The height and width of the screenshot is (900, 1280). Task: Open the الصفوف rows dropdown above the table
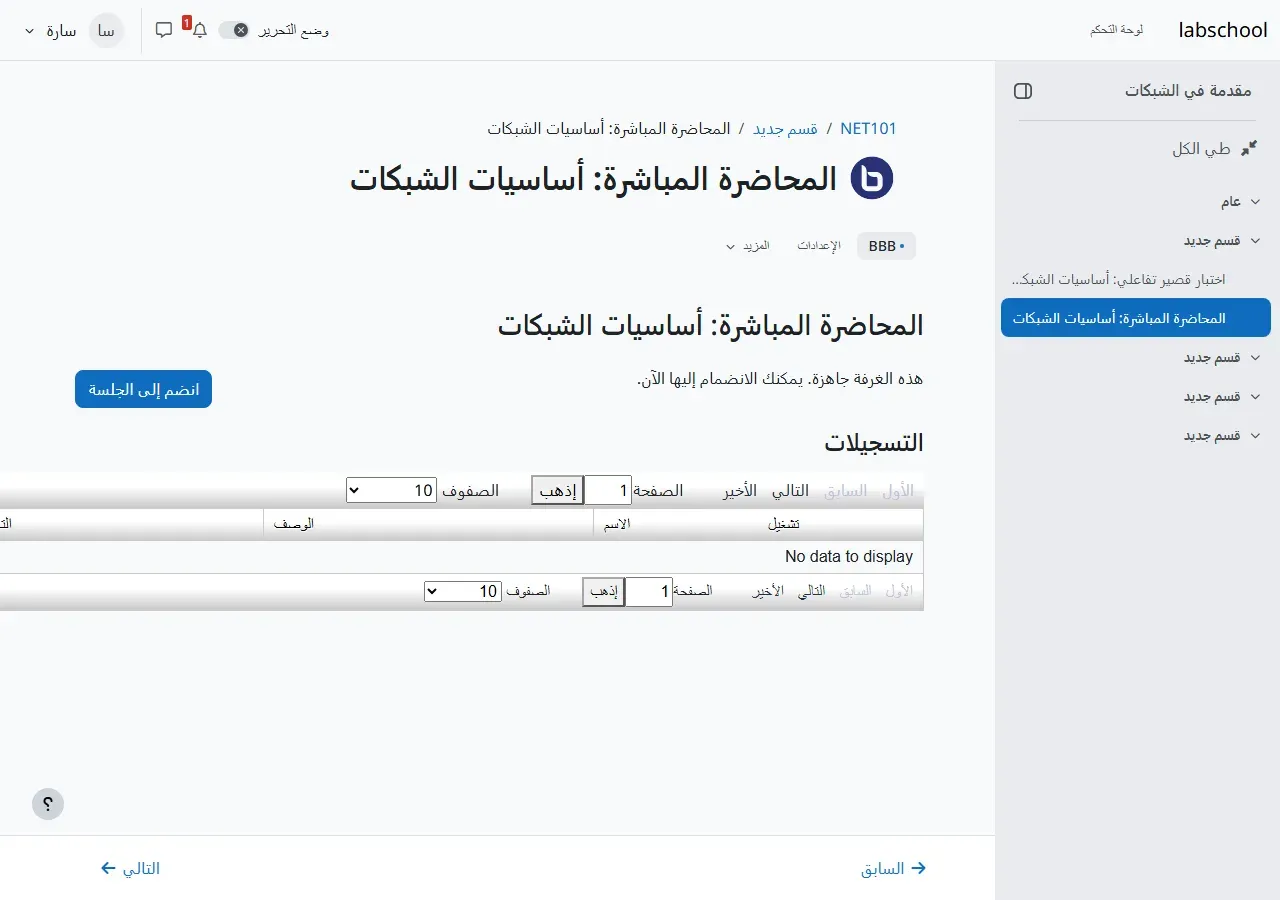391,490
